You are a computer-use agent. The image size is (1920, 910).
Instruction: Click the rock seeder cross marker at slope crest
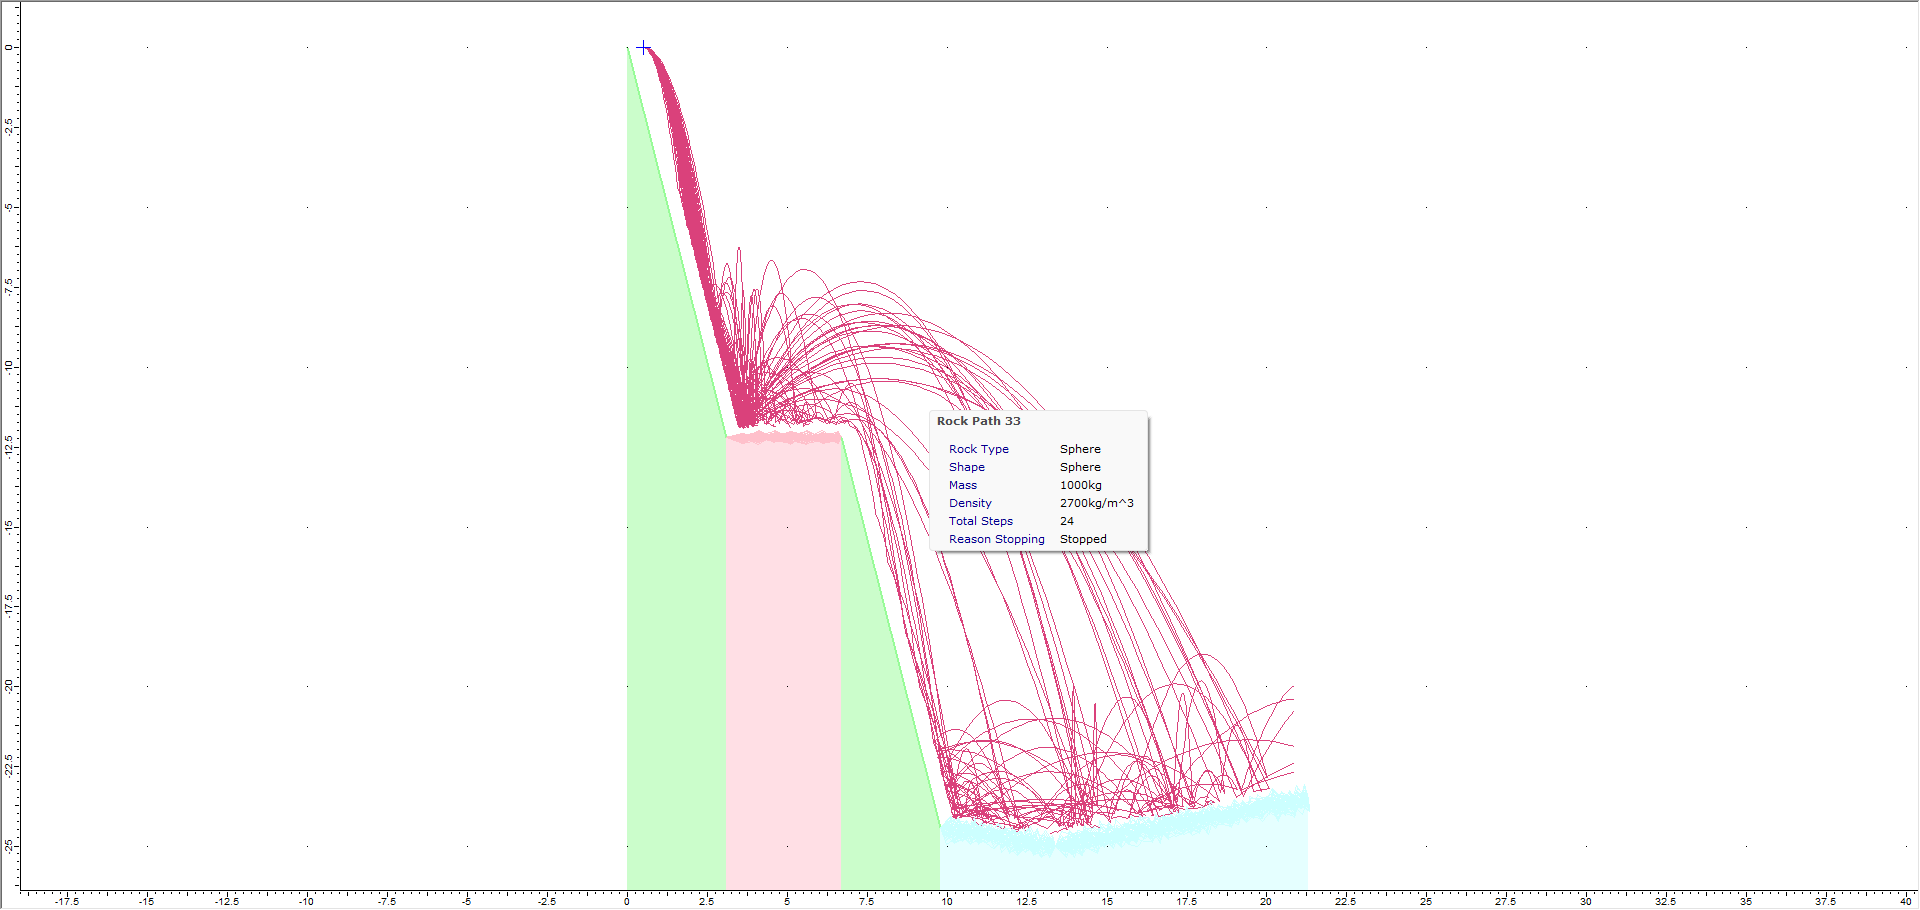[x=643, y=47]
